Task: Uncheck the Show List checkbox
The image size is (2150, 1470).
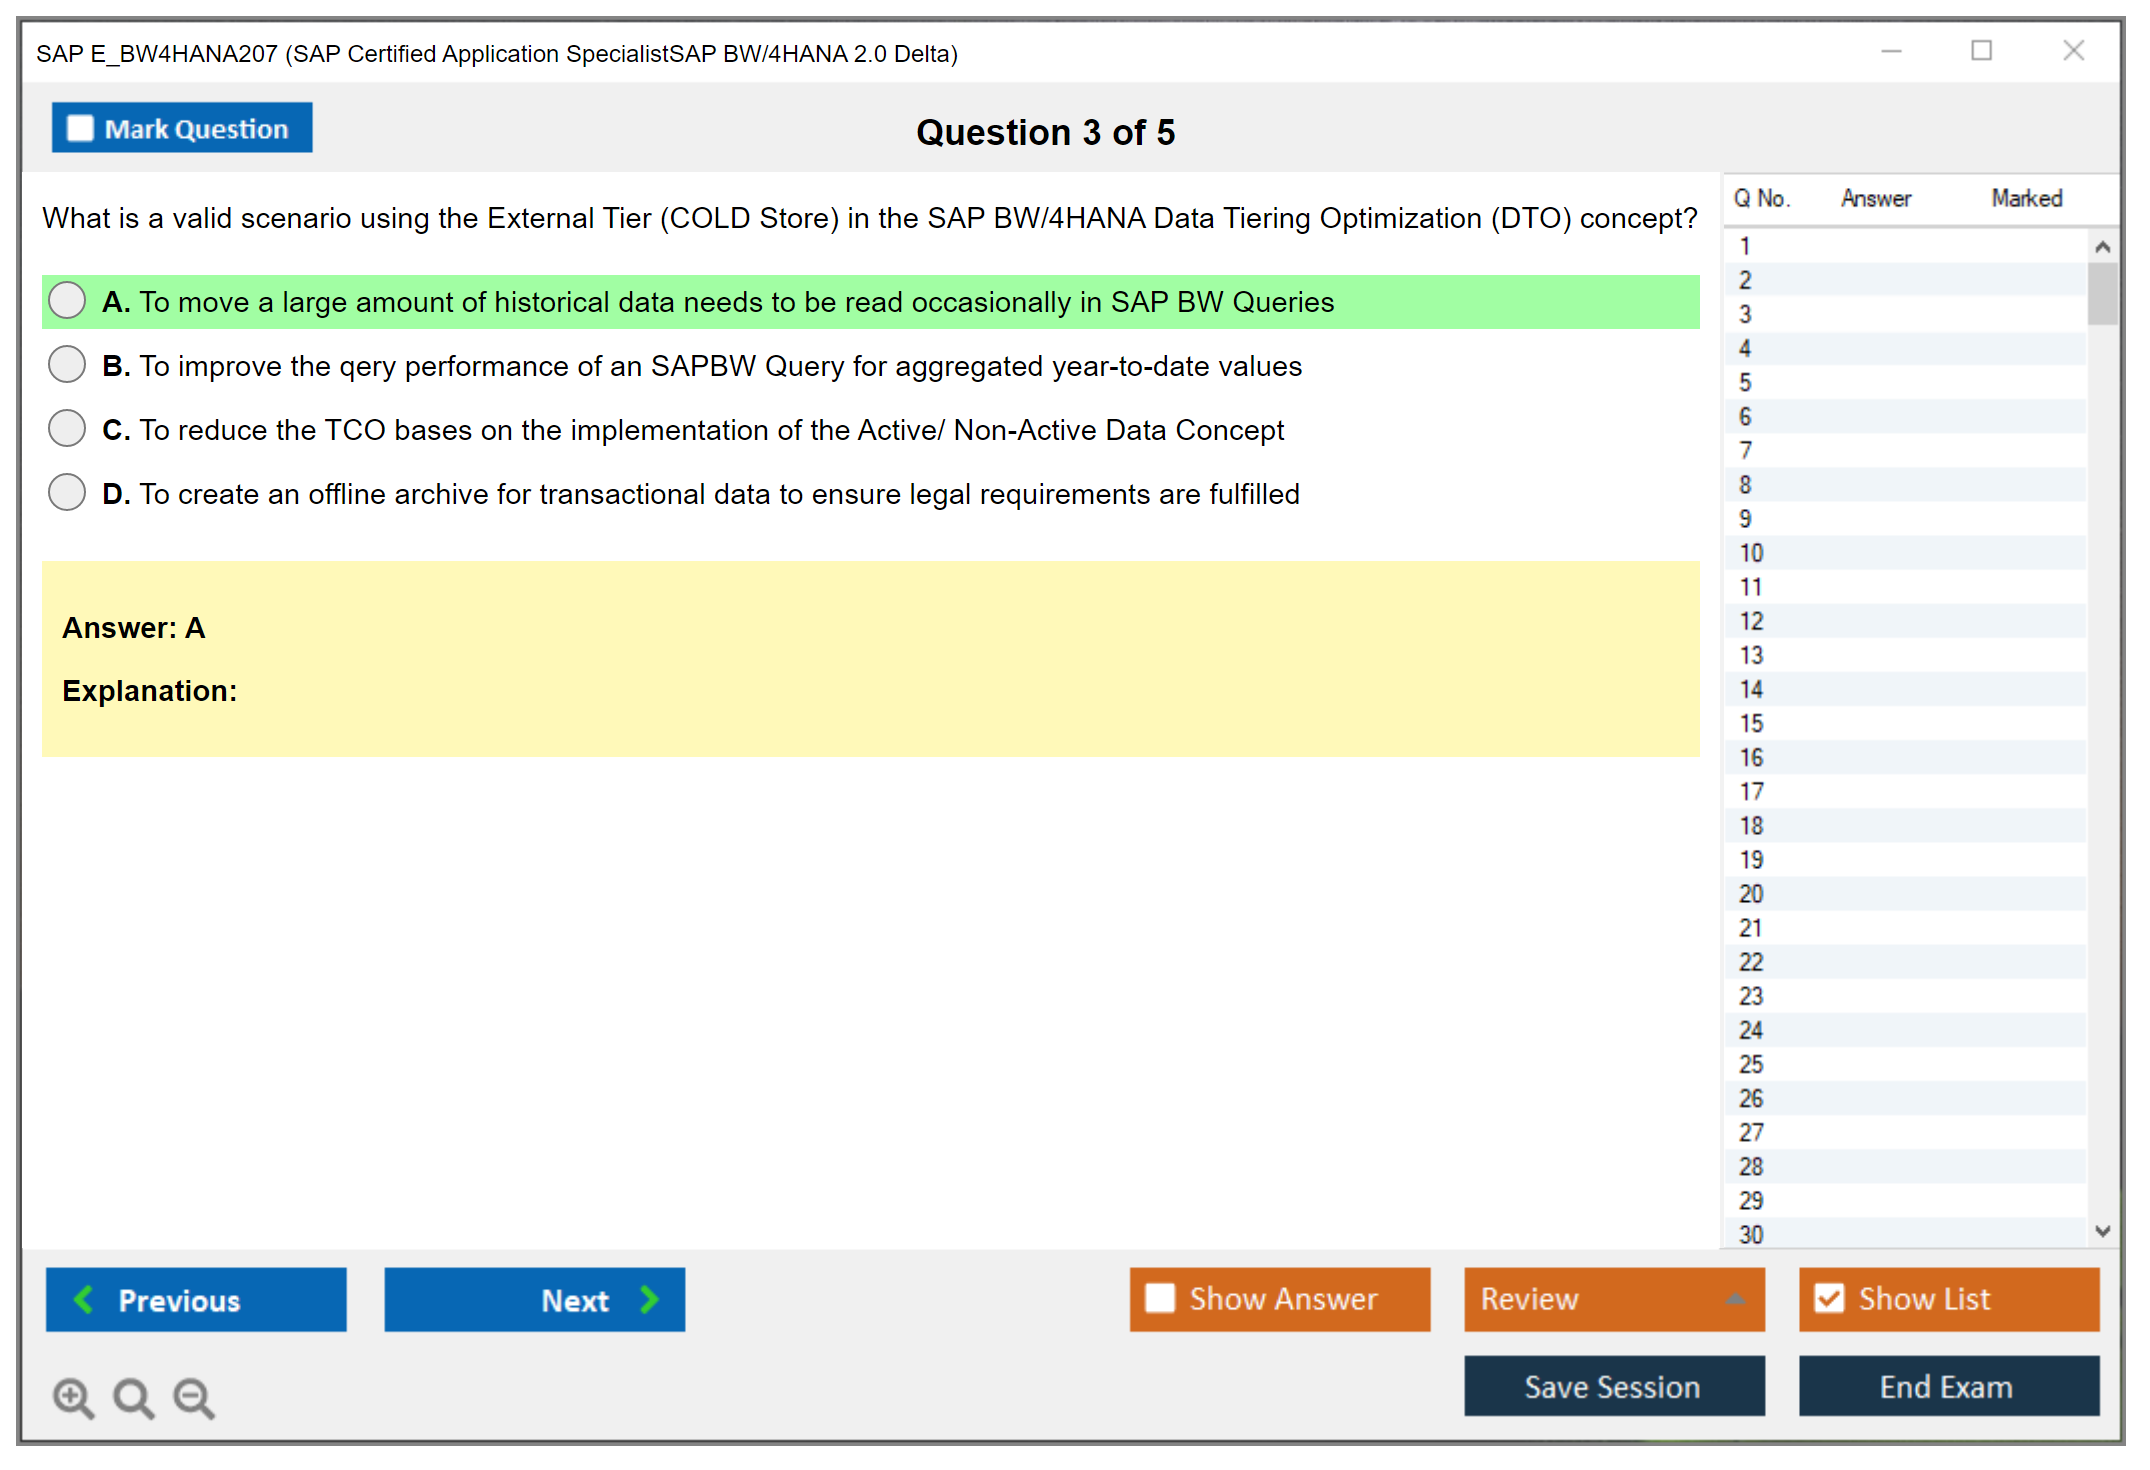Action: [1829, 1298]
